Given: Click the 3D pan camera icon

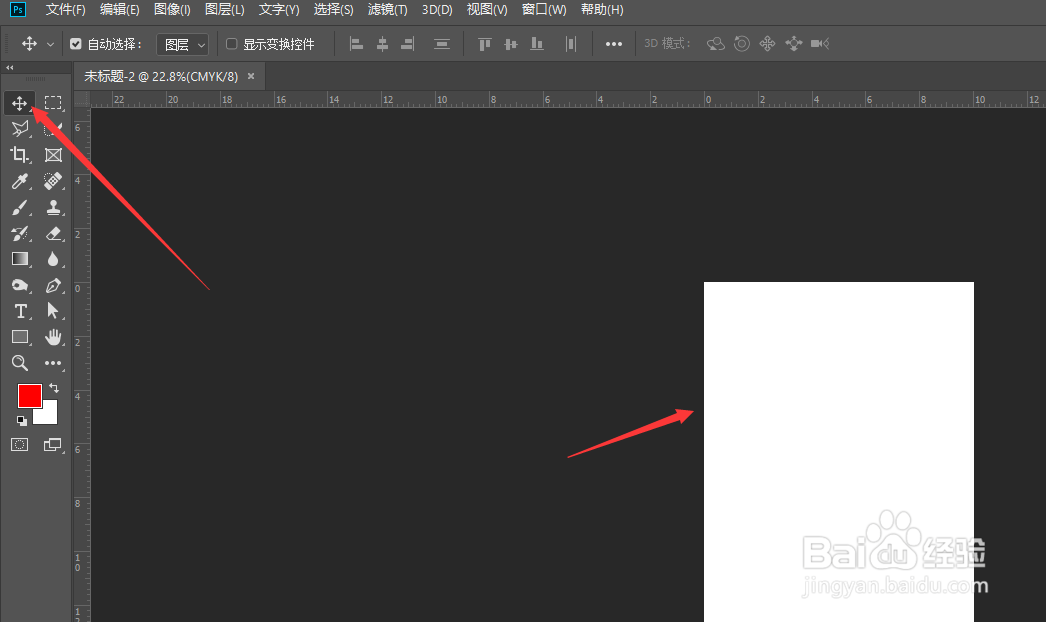Looking at the screenshot, I should click(767, 44).
